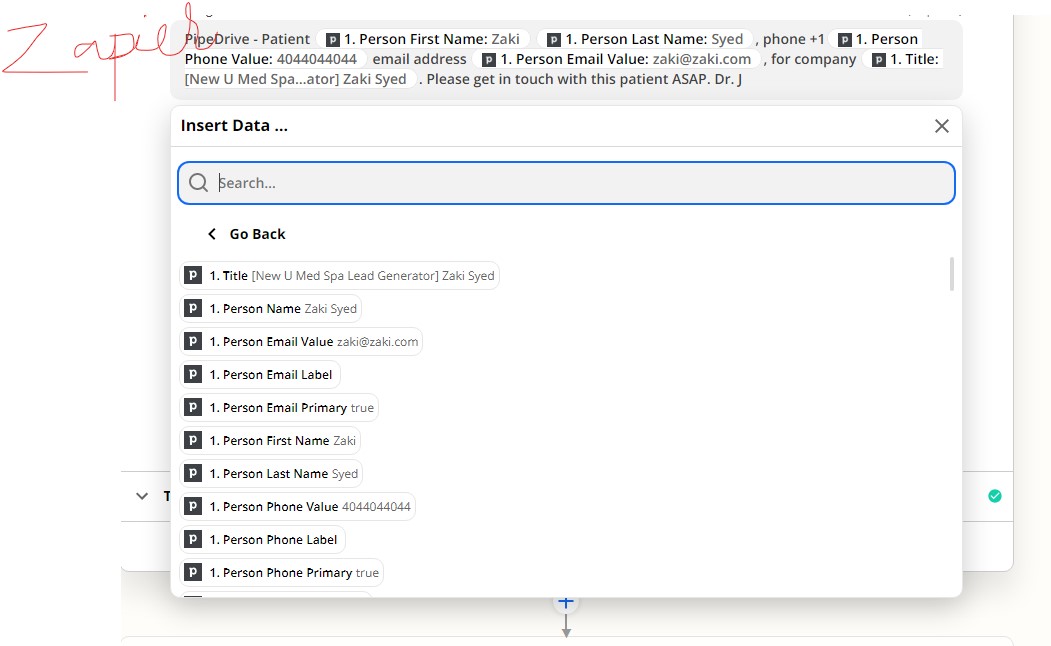Click Pipedrive icon on 1. Title row
This screenshot has width=1051, height=646.
click(x=193, y=275)
